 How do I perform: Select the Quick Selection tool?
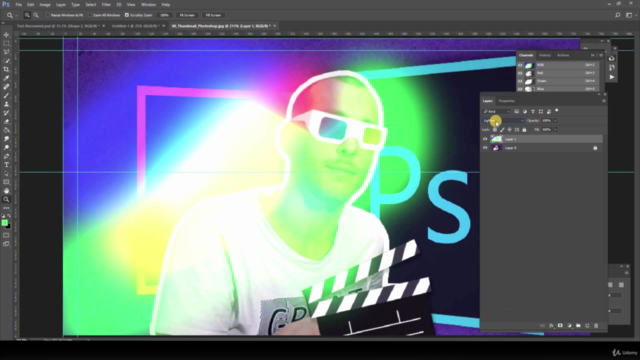click(x=6, y=61)
